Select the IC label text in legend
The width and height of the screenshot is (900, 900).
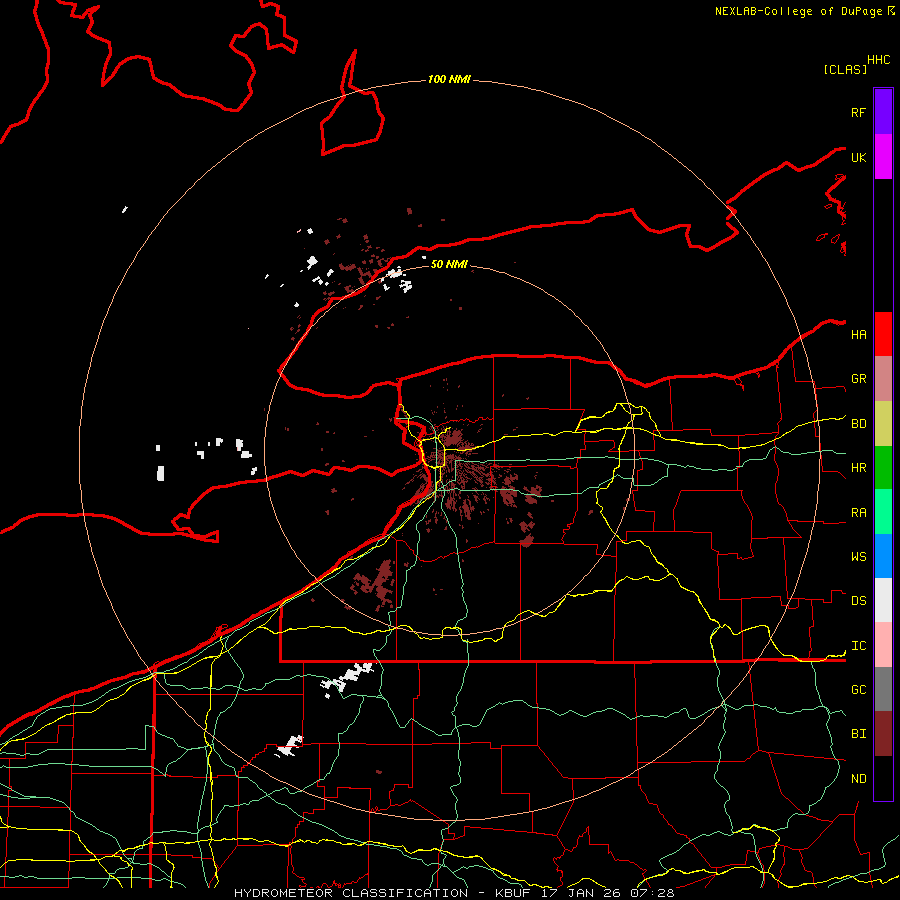858,646
